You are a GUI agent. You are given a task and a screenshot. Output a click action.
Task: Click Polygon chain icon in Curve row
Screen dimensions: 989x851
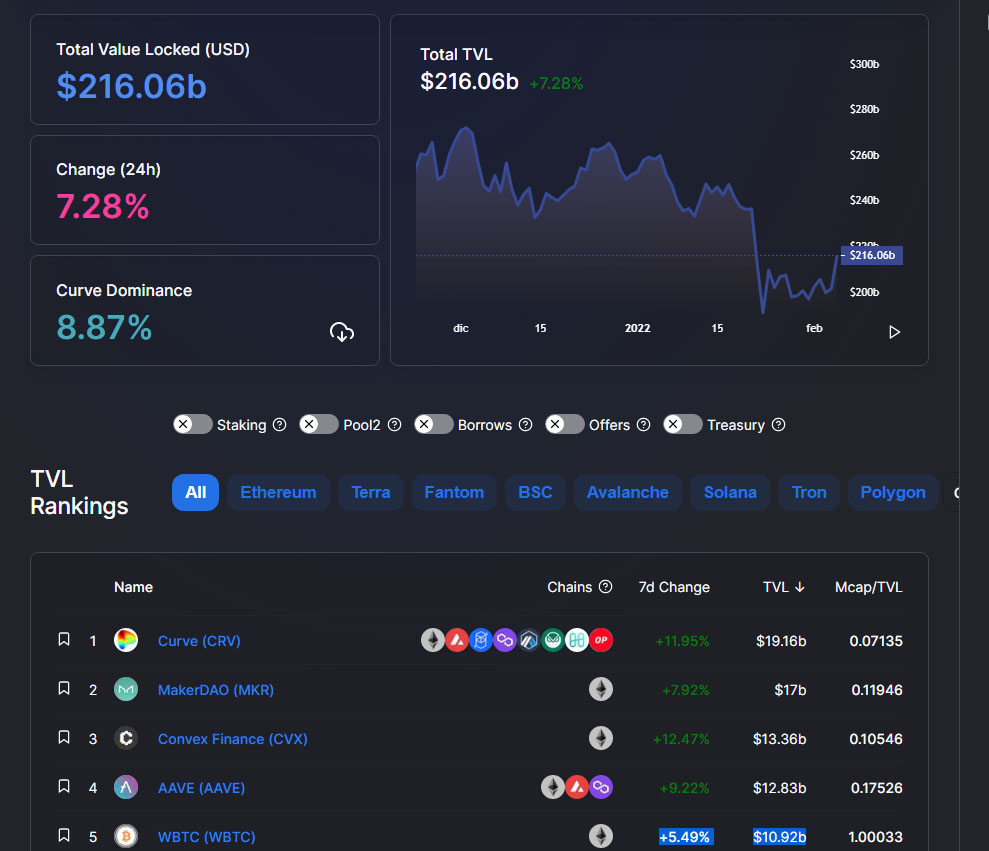pyautogui.click(x=505, y=640)
